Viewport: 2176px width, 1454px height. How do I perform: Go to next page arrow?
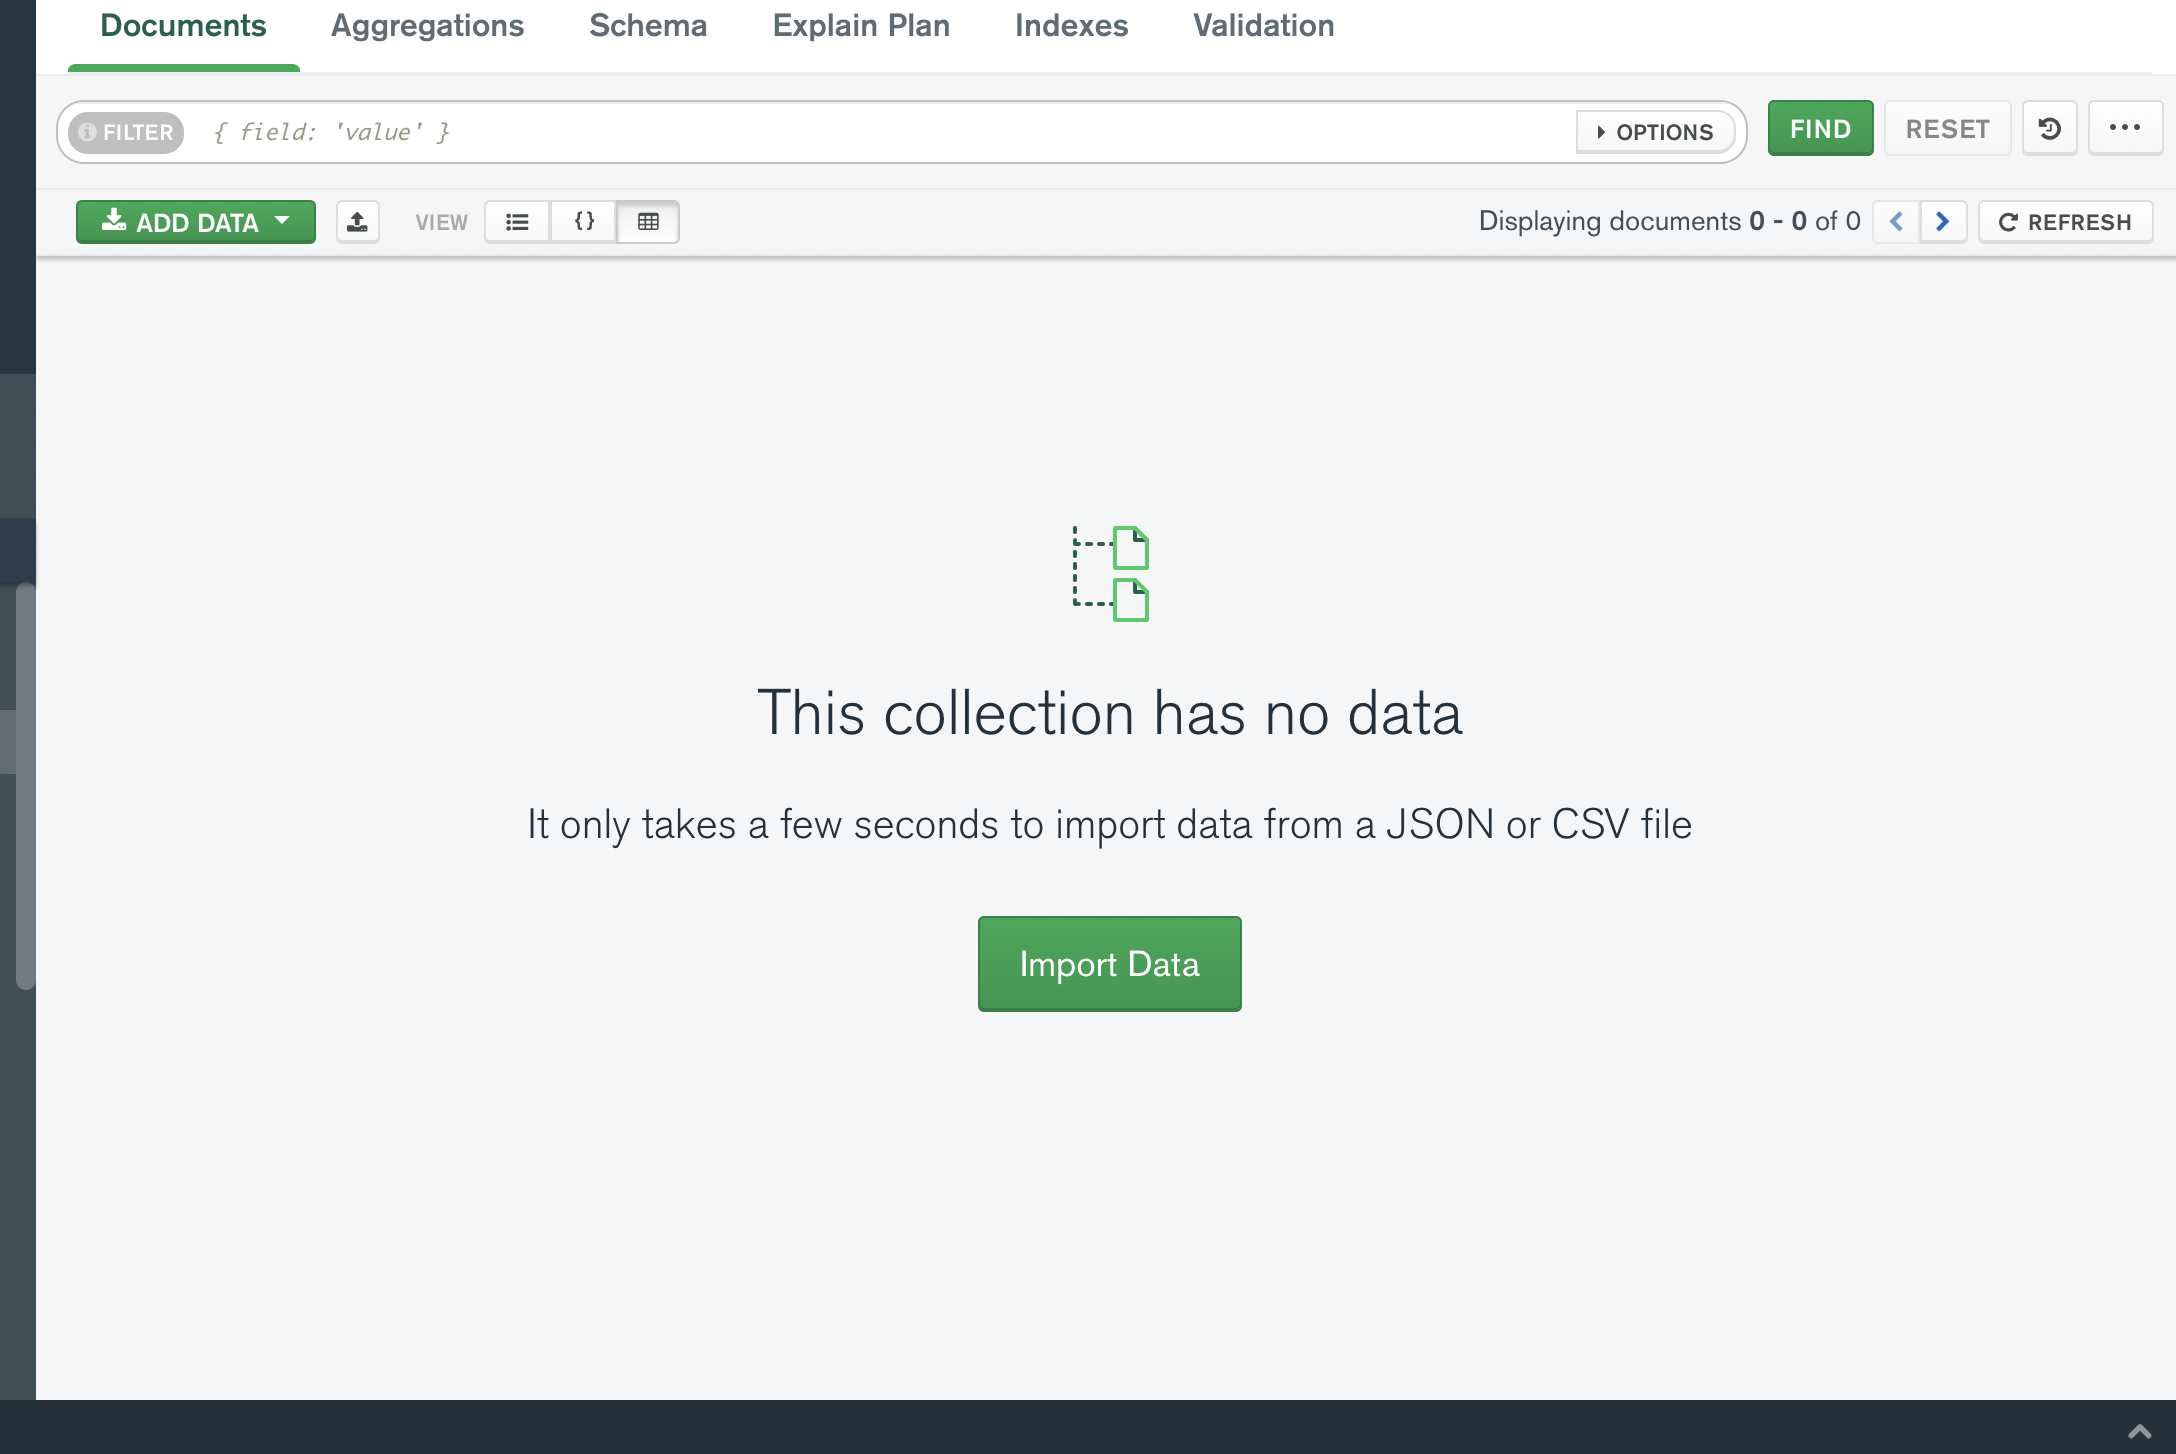coord(1942,222)
